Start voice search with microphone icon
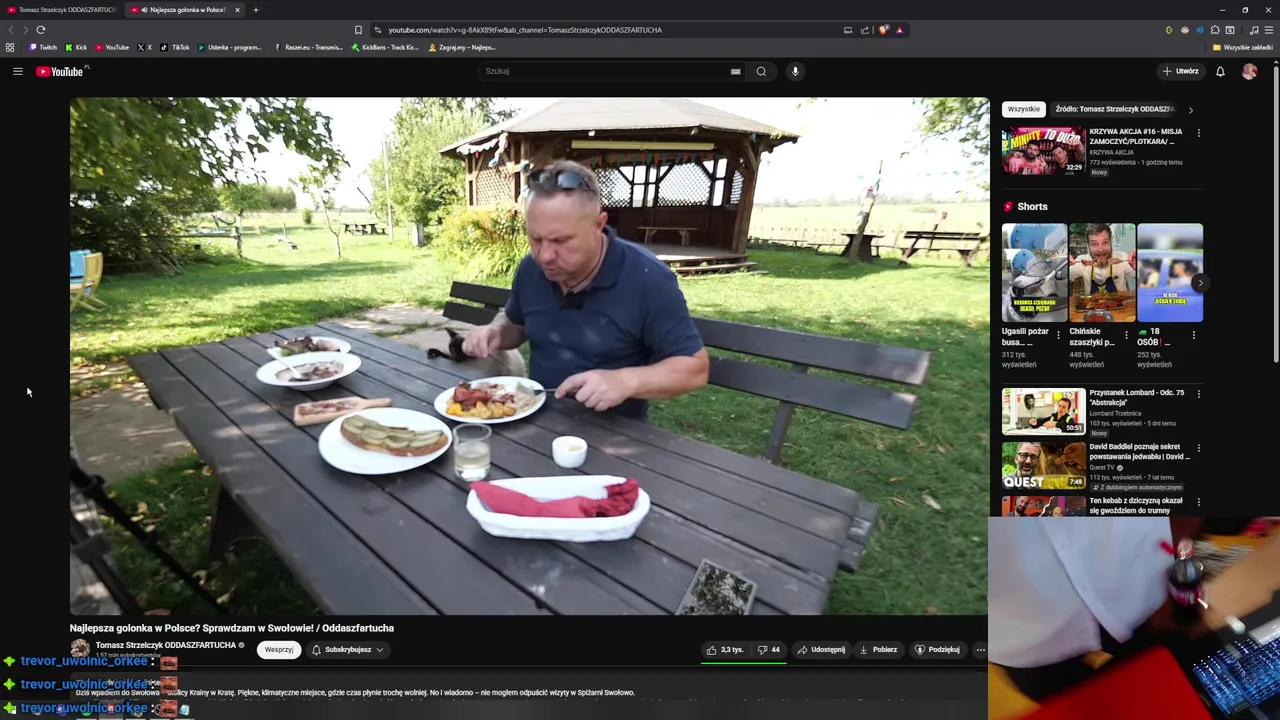The width and height of the screenshot is (1280, 720). 795,71
